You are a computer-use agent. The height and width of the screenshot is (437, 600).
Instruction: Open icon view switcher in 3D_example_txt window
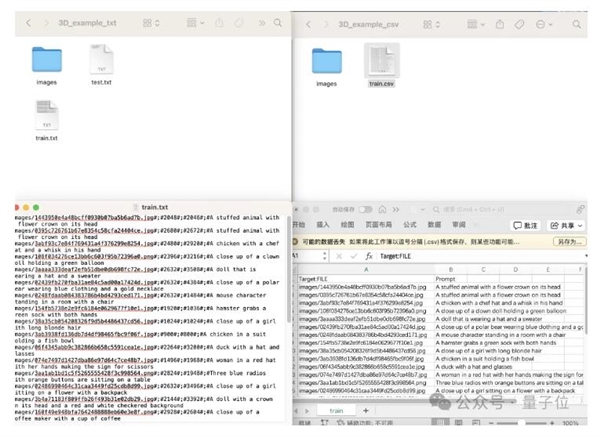click(x=151, y=23)
